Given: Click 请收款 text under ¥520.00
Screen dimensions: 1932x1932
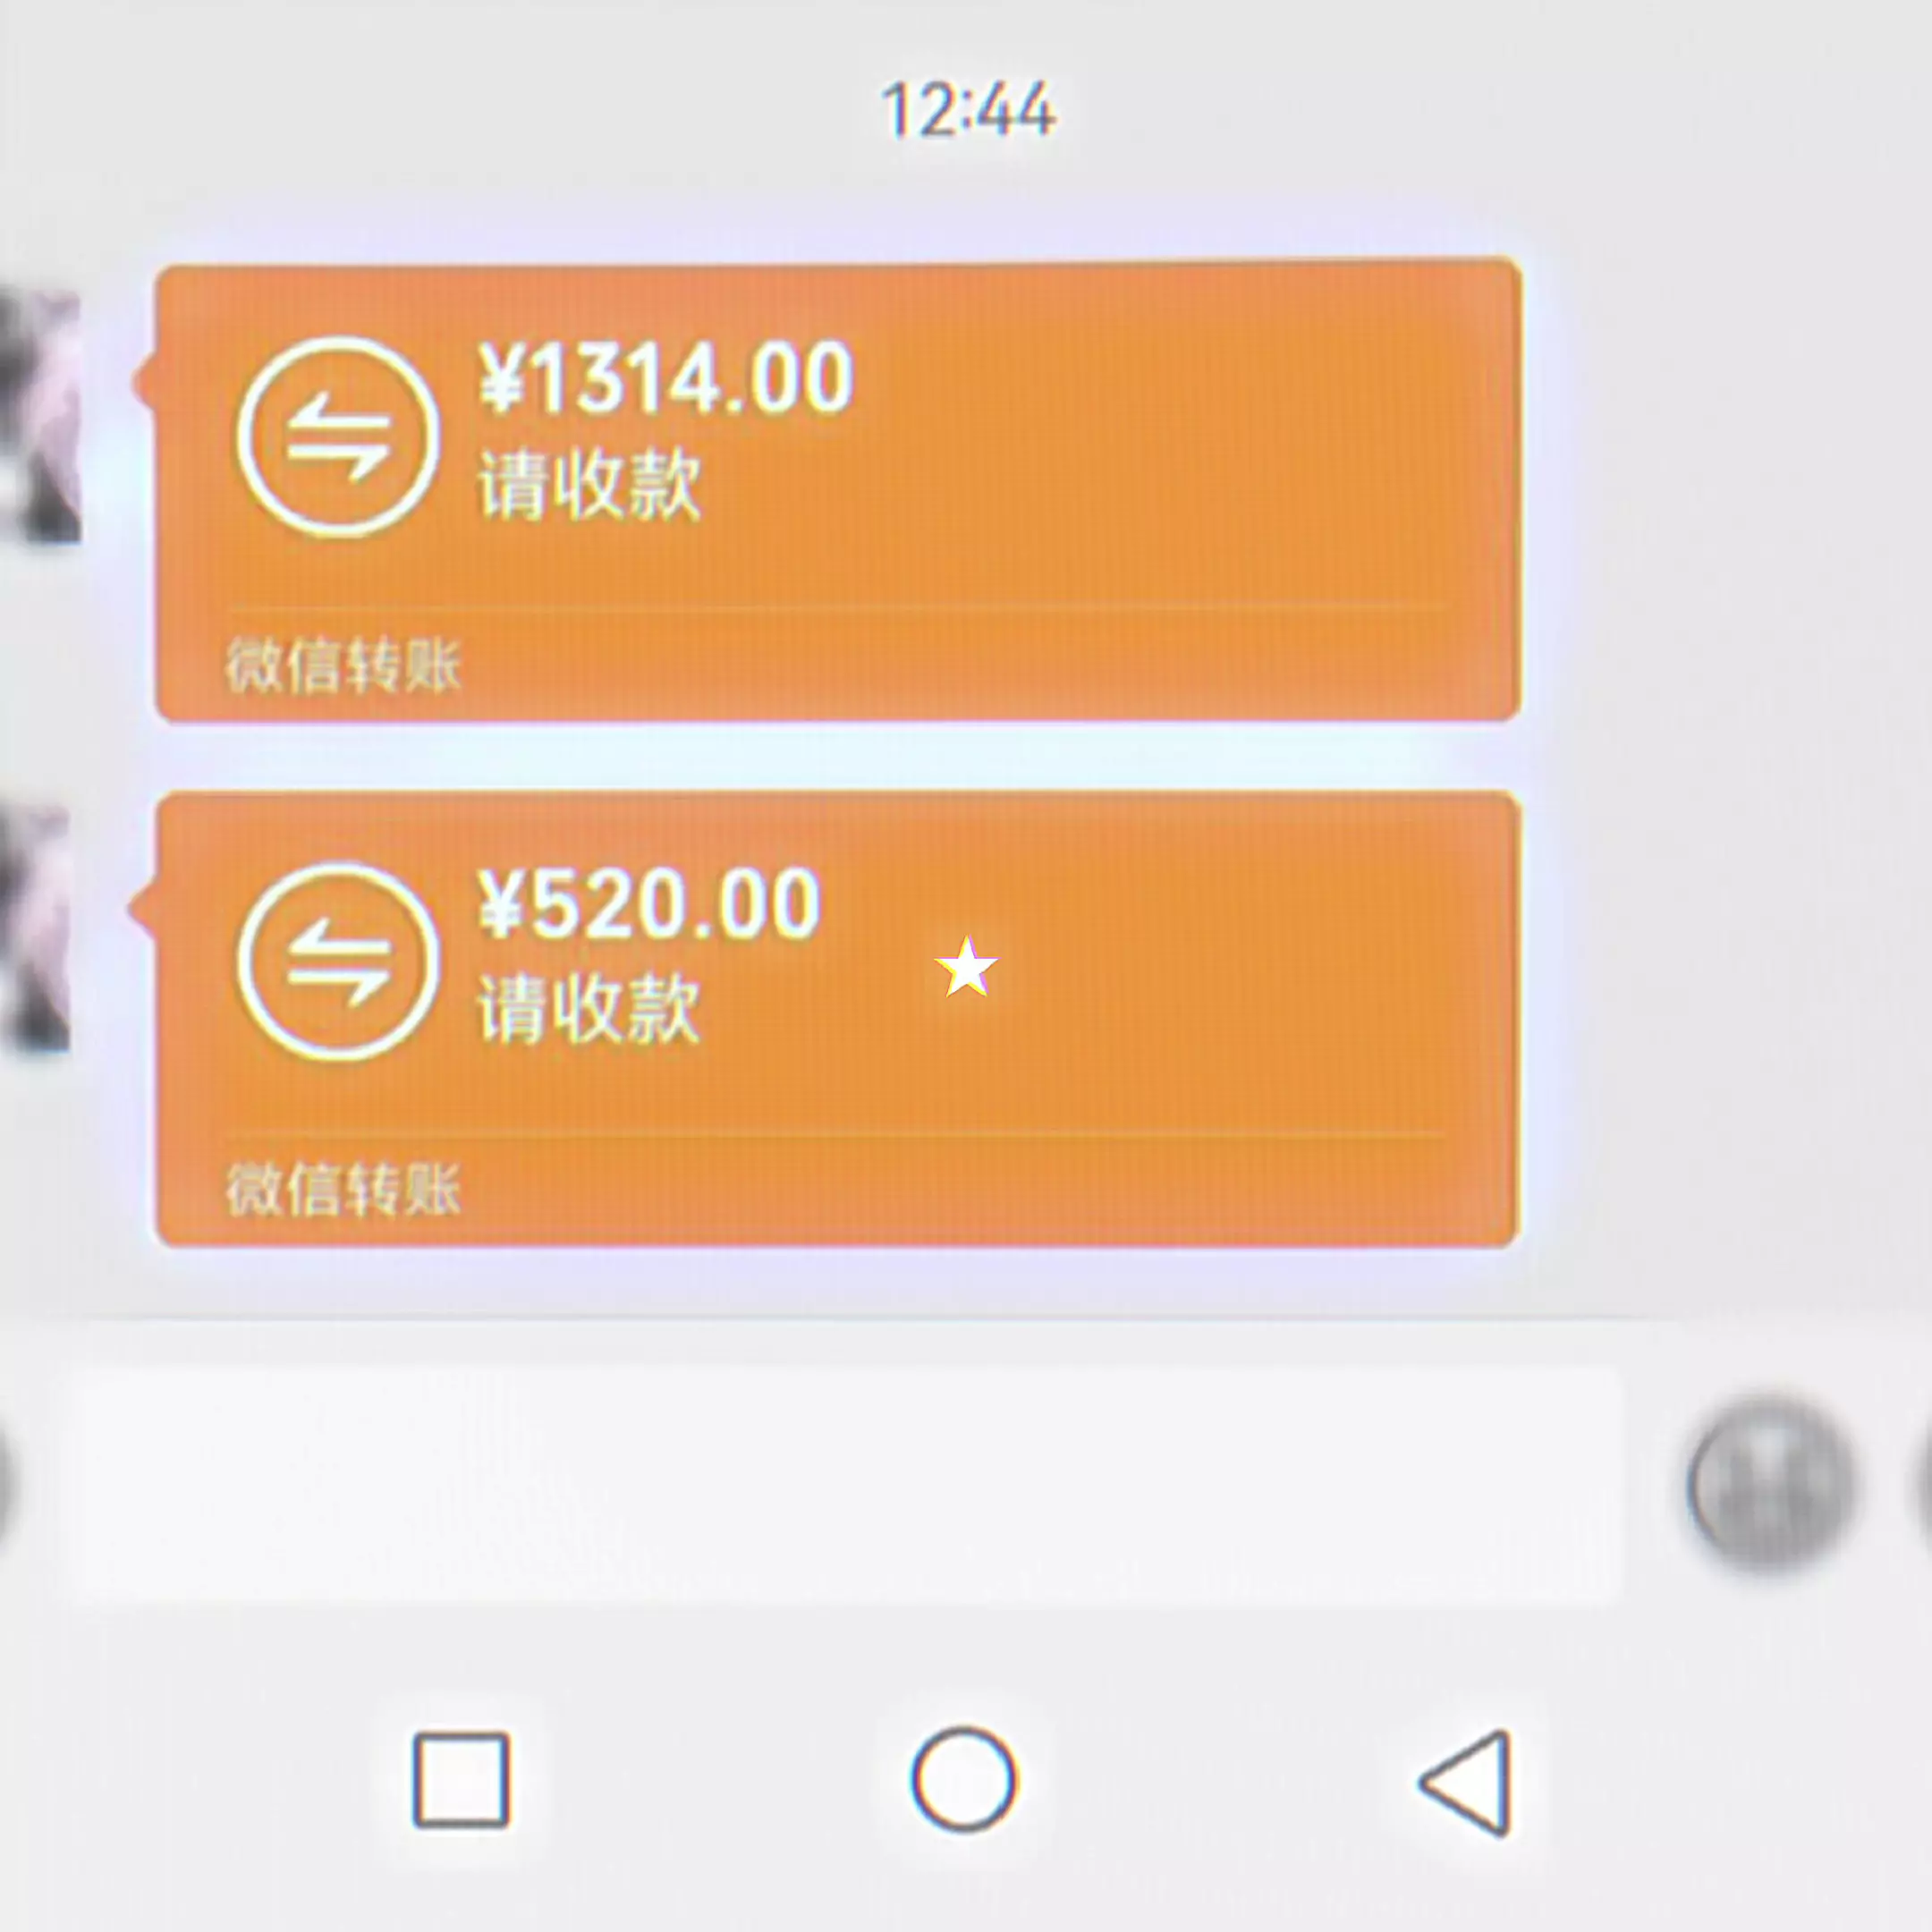Looking at the screenshot, I should pyautogui.click(x=588, y=1009).
